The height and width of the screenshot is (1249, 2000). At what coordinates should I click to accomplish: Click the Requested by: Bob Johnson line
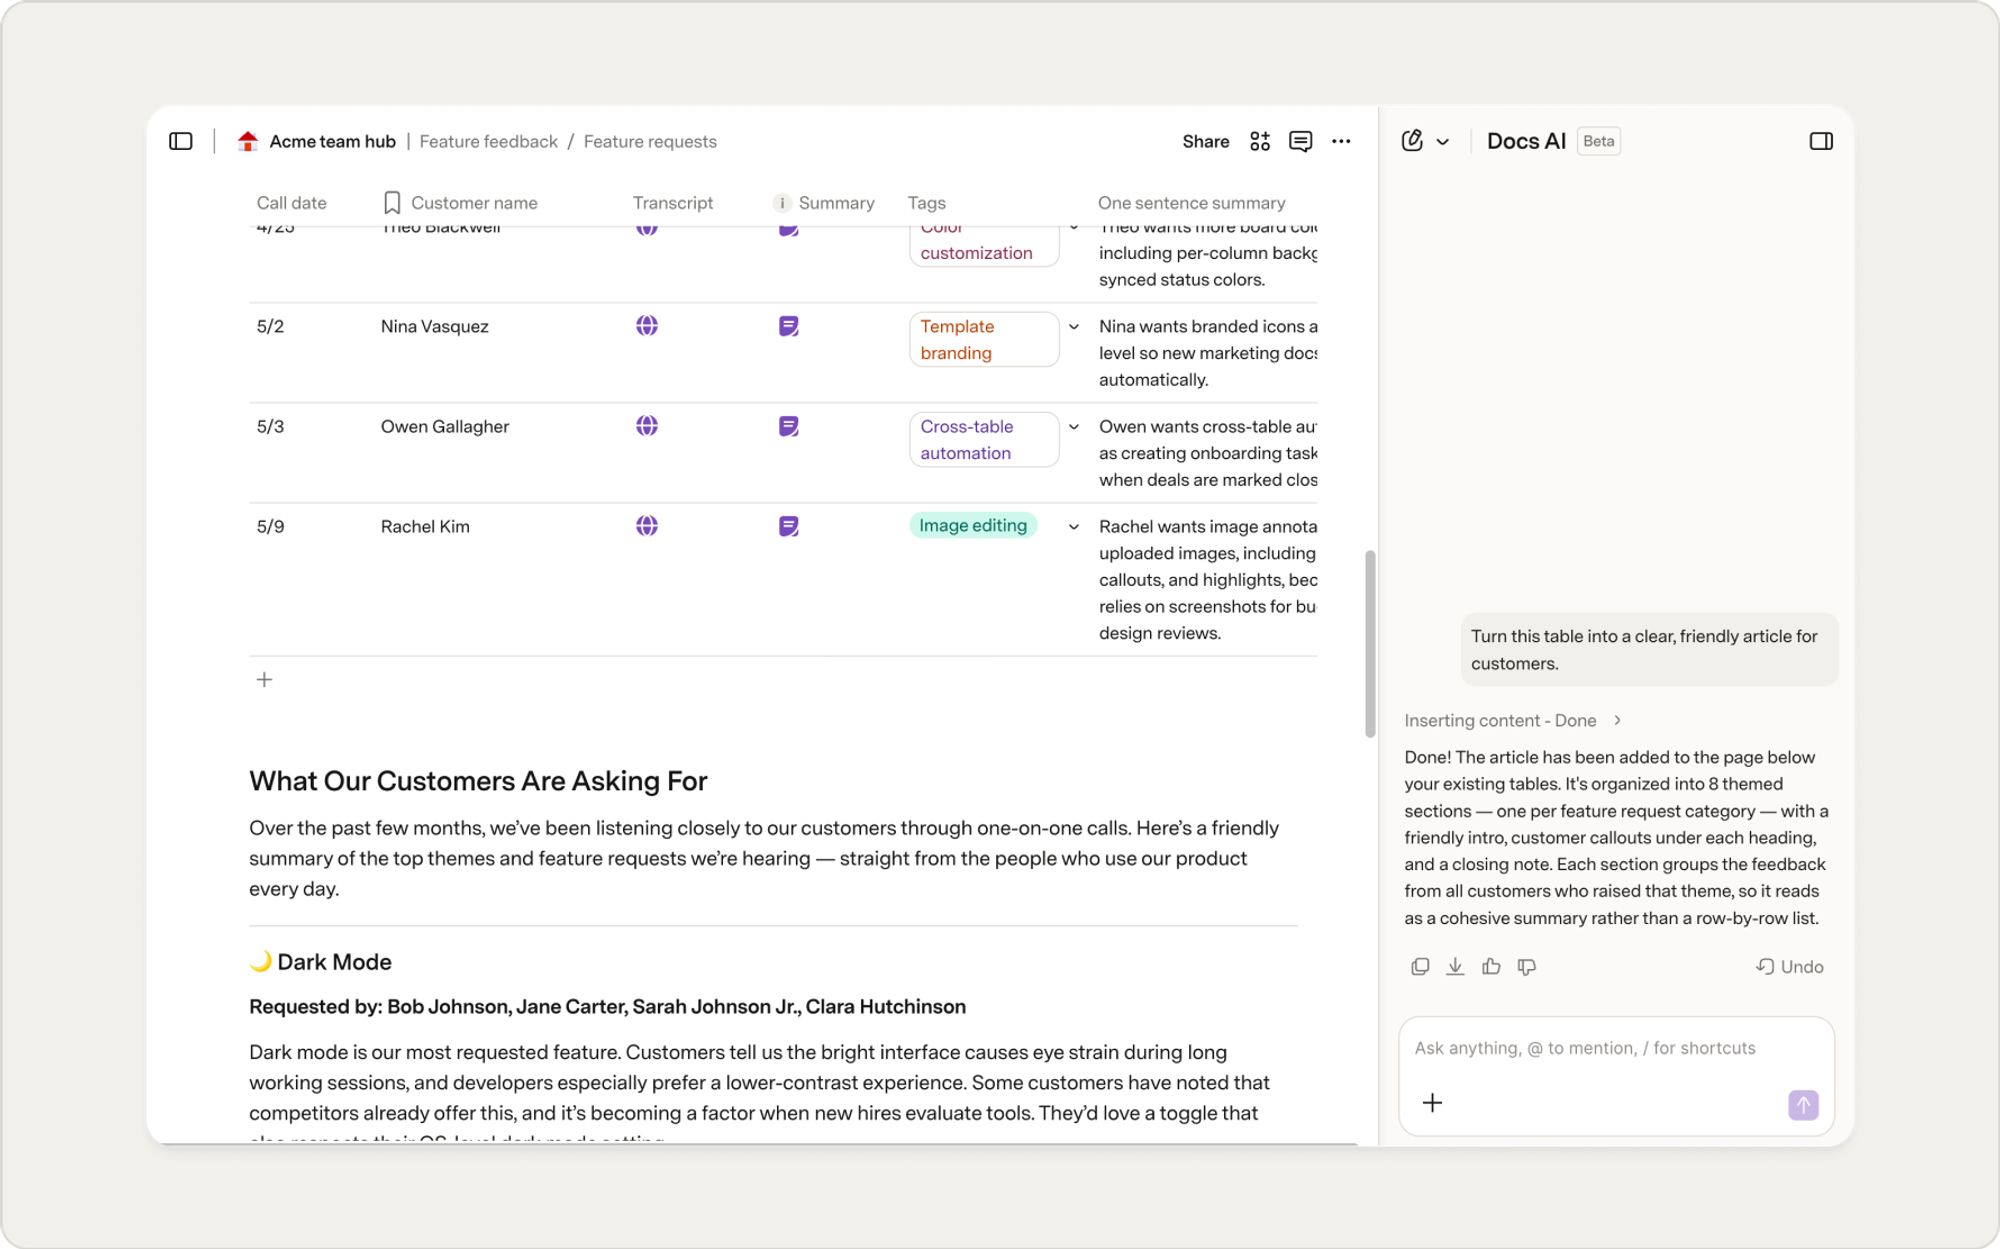(x=607, y=1006)
